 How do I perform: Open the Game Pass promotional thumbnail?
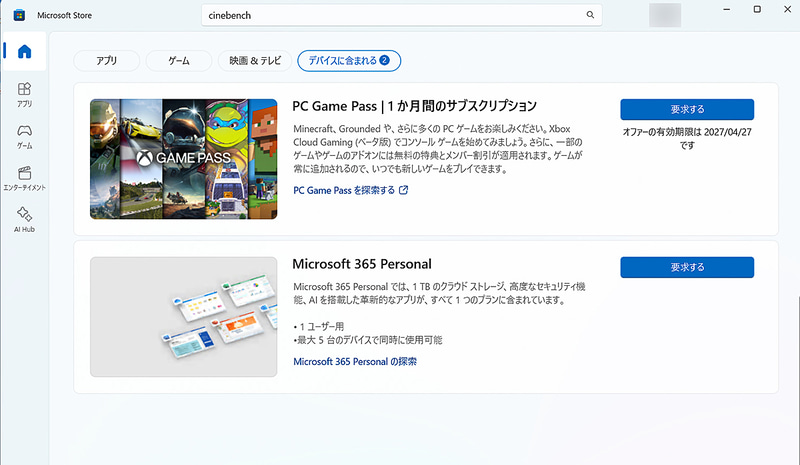[x=184, y=159]
